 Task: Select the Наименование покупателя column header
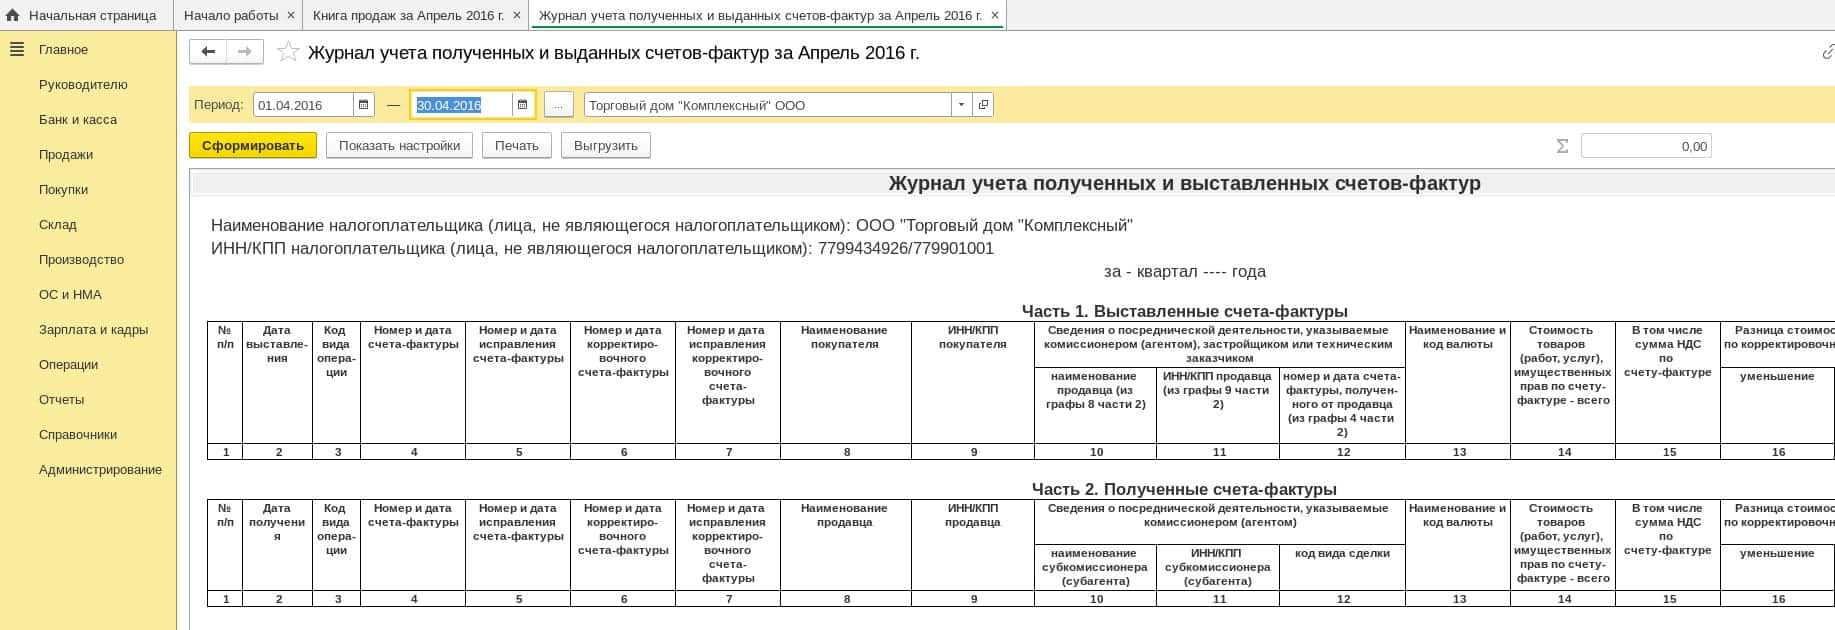(x=845, y=382)
